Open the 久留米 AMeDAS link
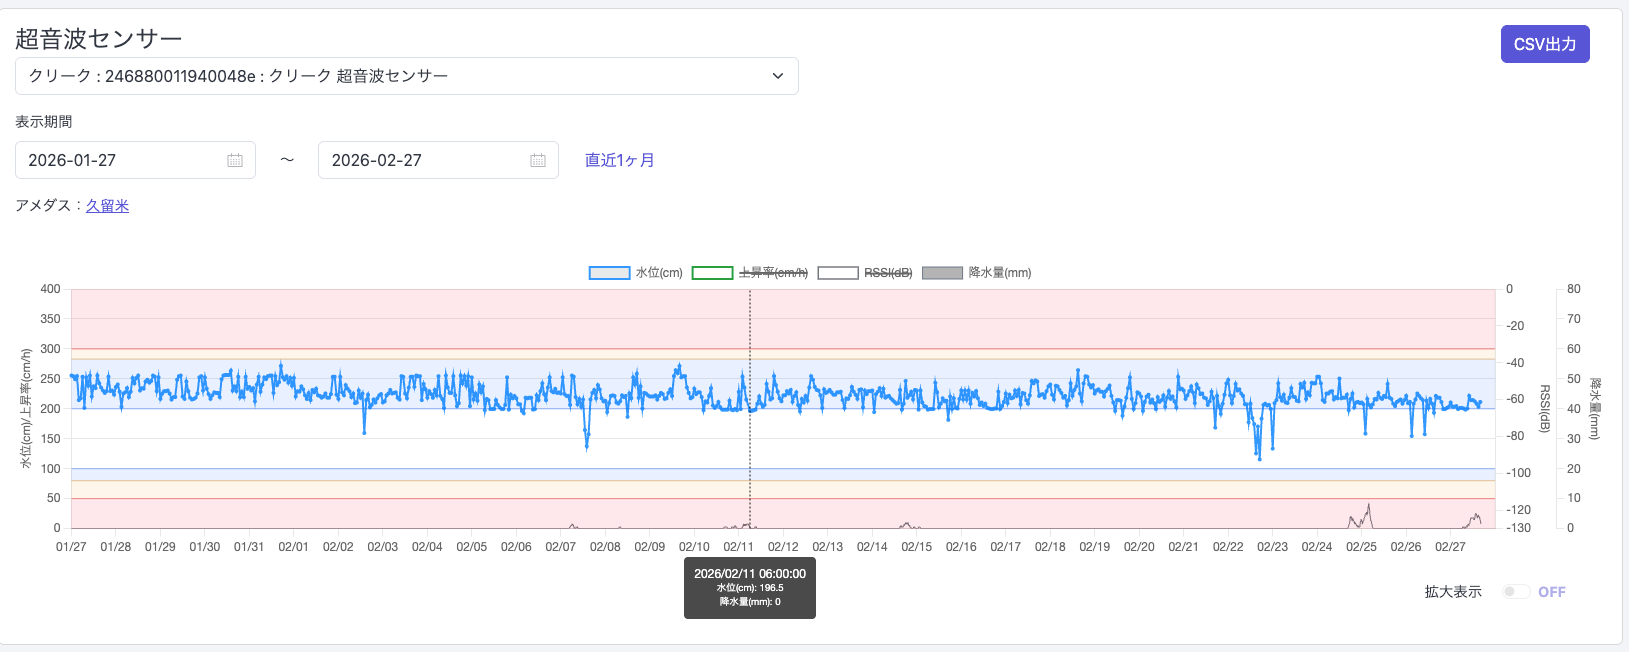Viewport: 1629px width, 652px height. pos(107,206)
